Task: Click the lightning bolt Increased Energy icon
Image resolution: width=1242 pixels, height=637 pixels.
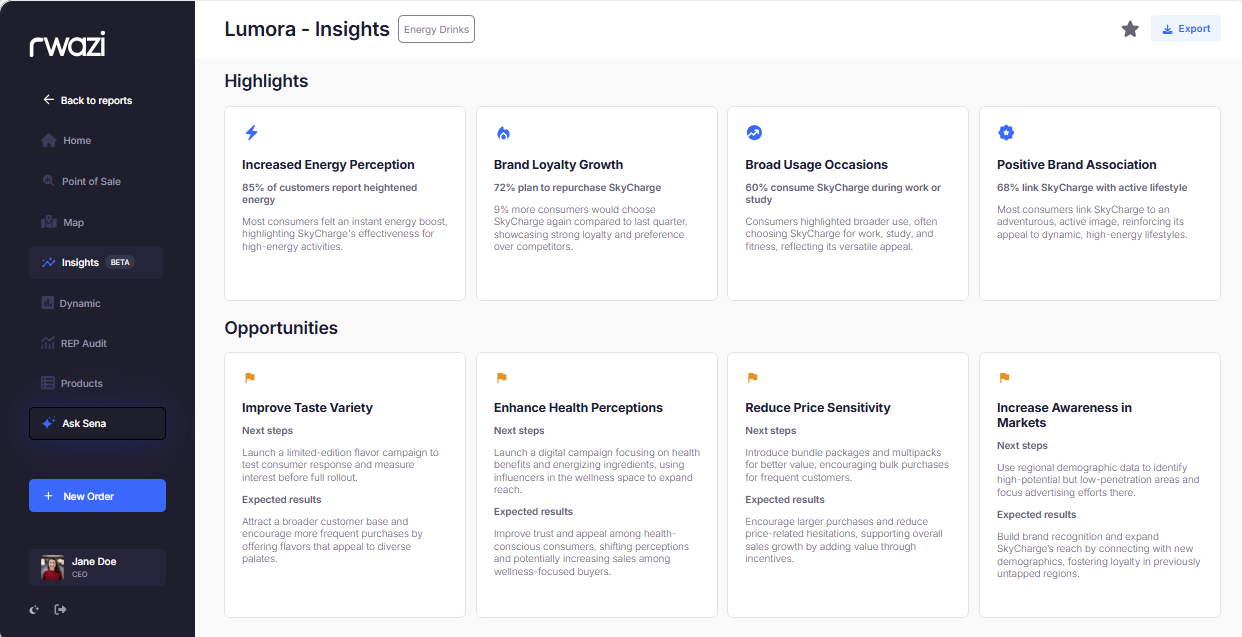Action: tap(251, 132)
